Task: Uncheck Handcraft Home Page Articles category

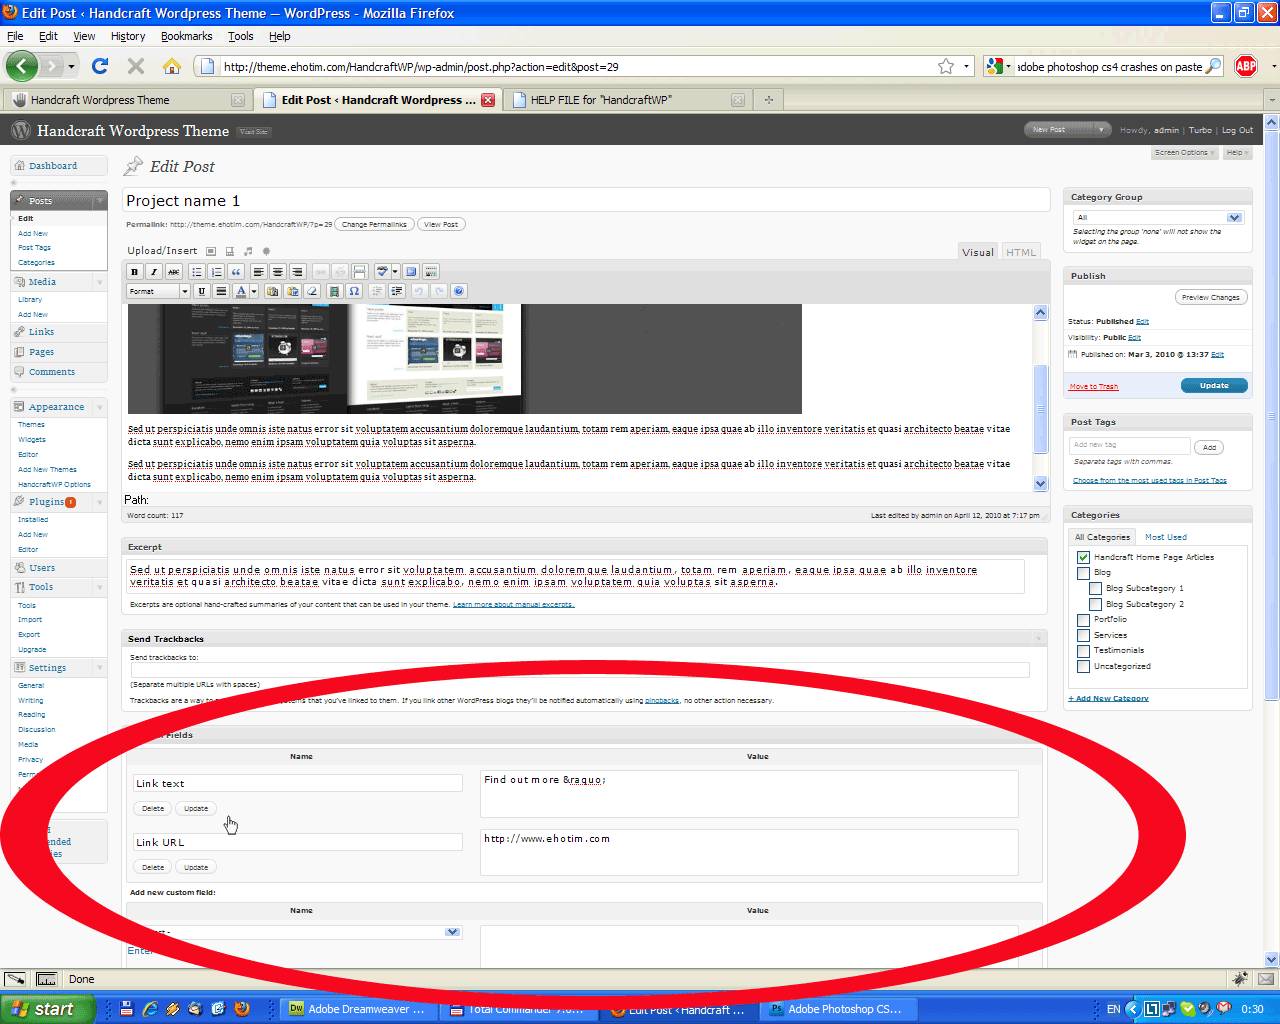Action: click(1083, 557)
